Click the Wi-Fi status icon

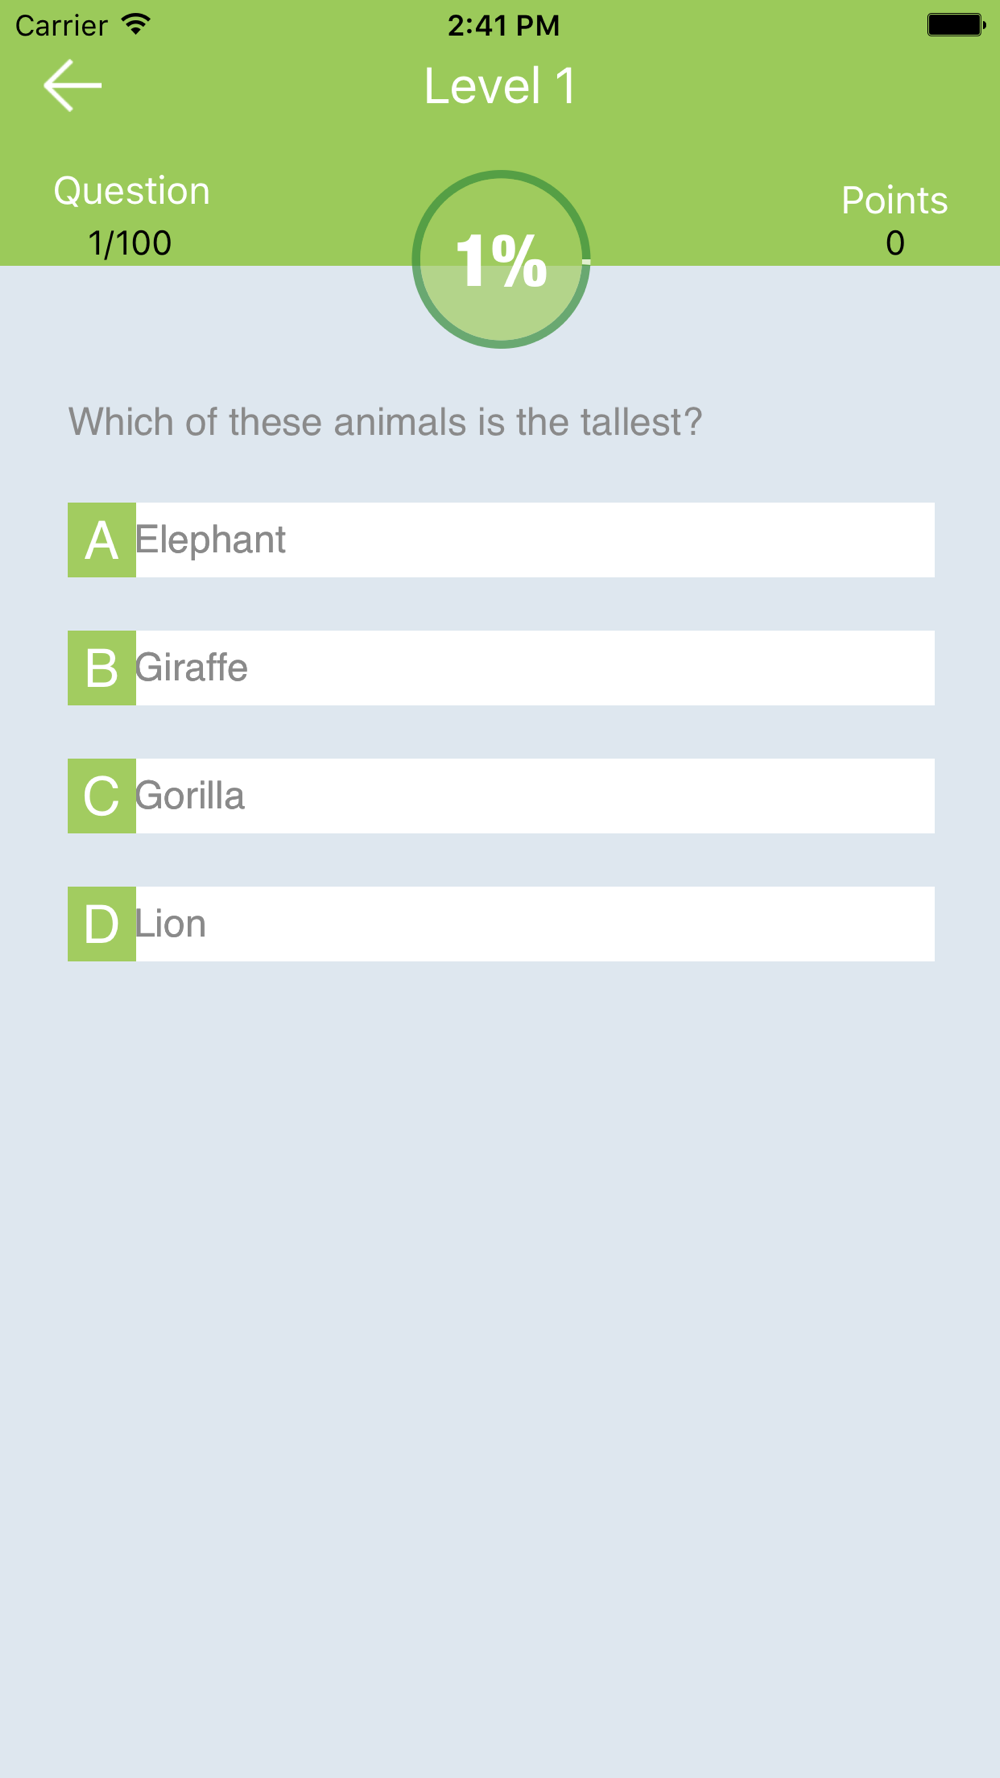click(135, 24)
